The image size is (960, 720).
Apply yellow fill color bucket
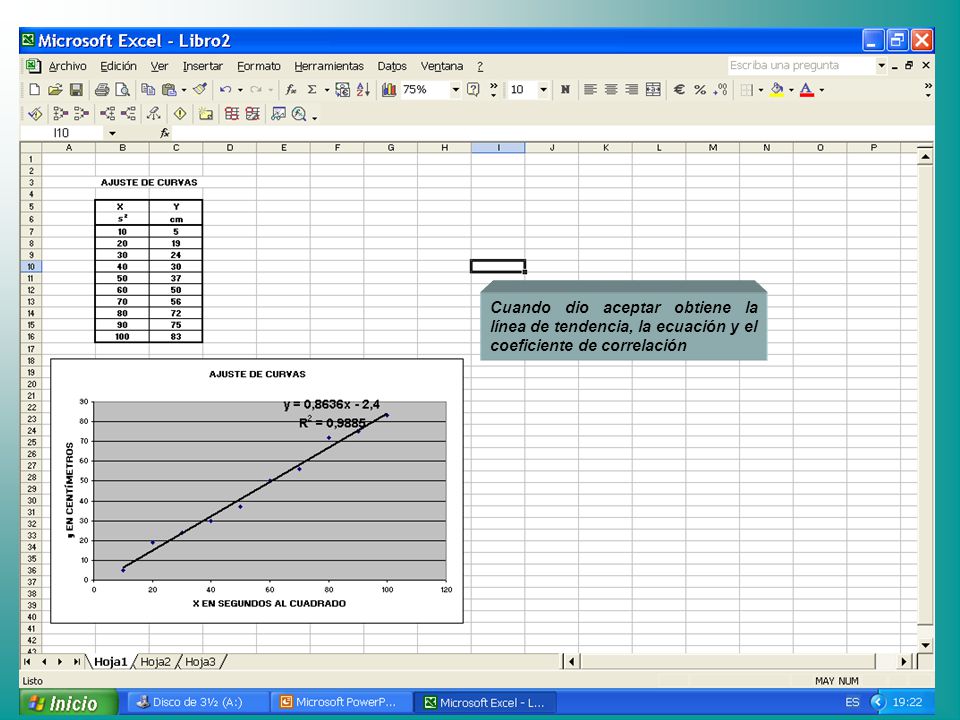(777, 90)
